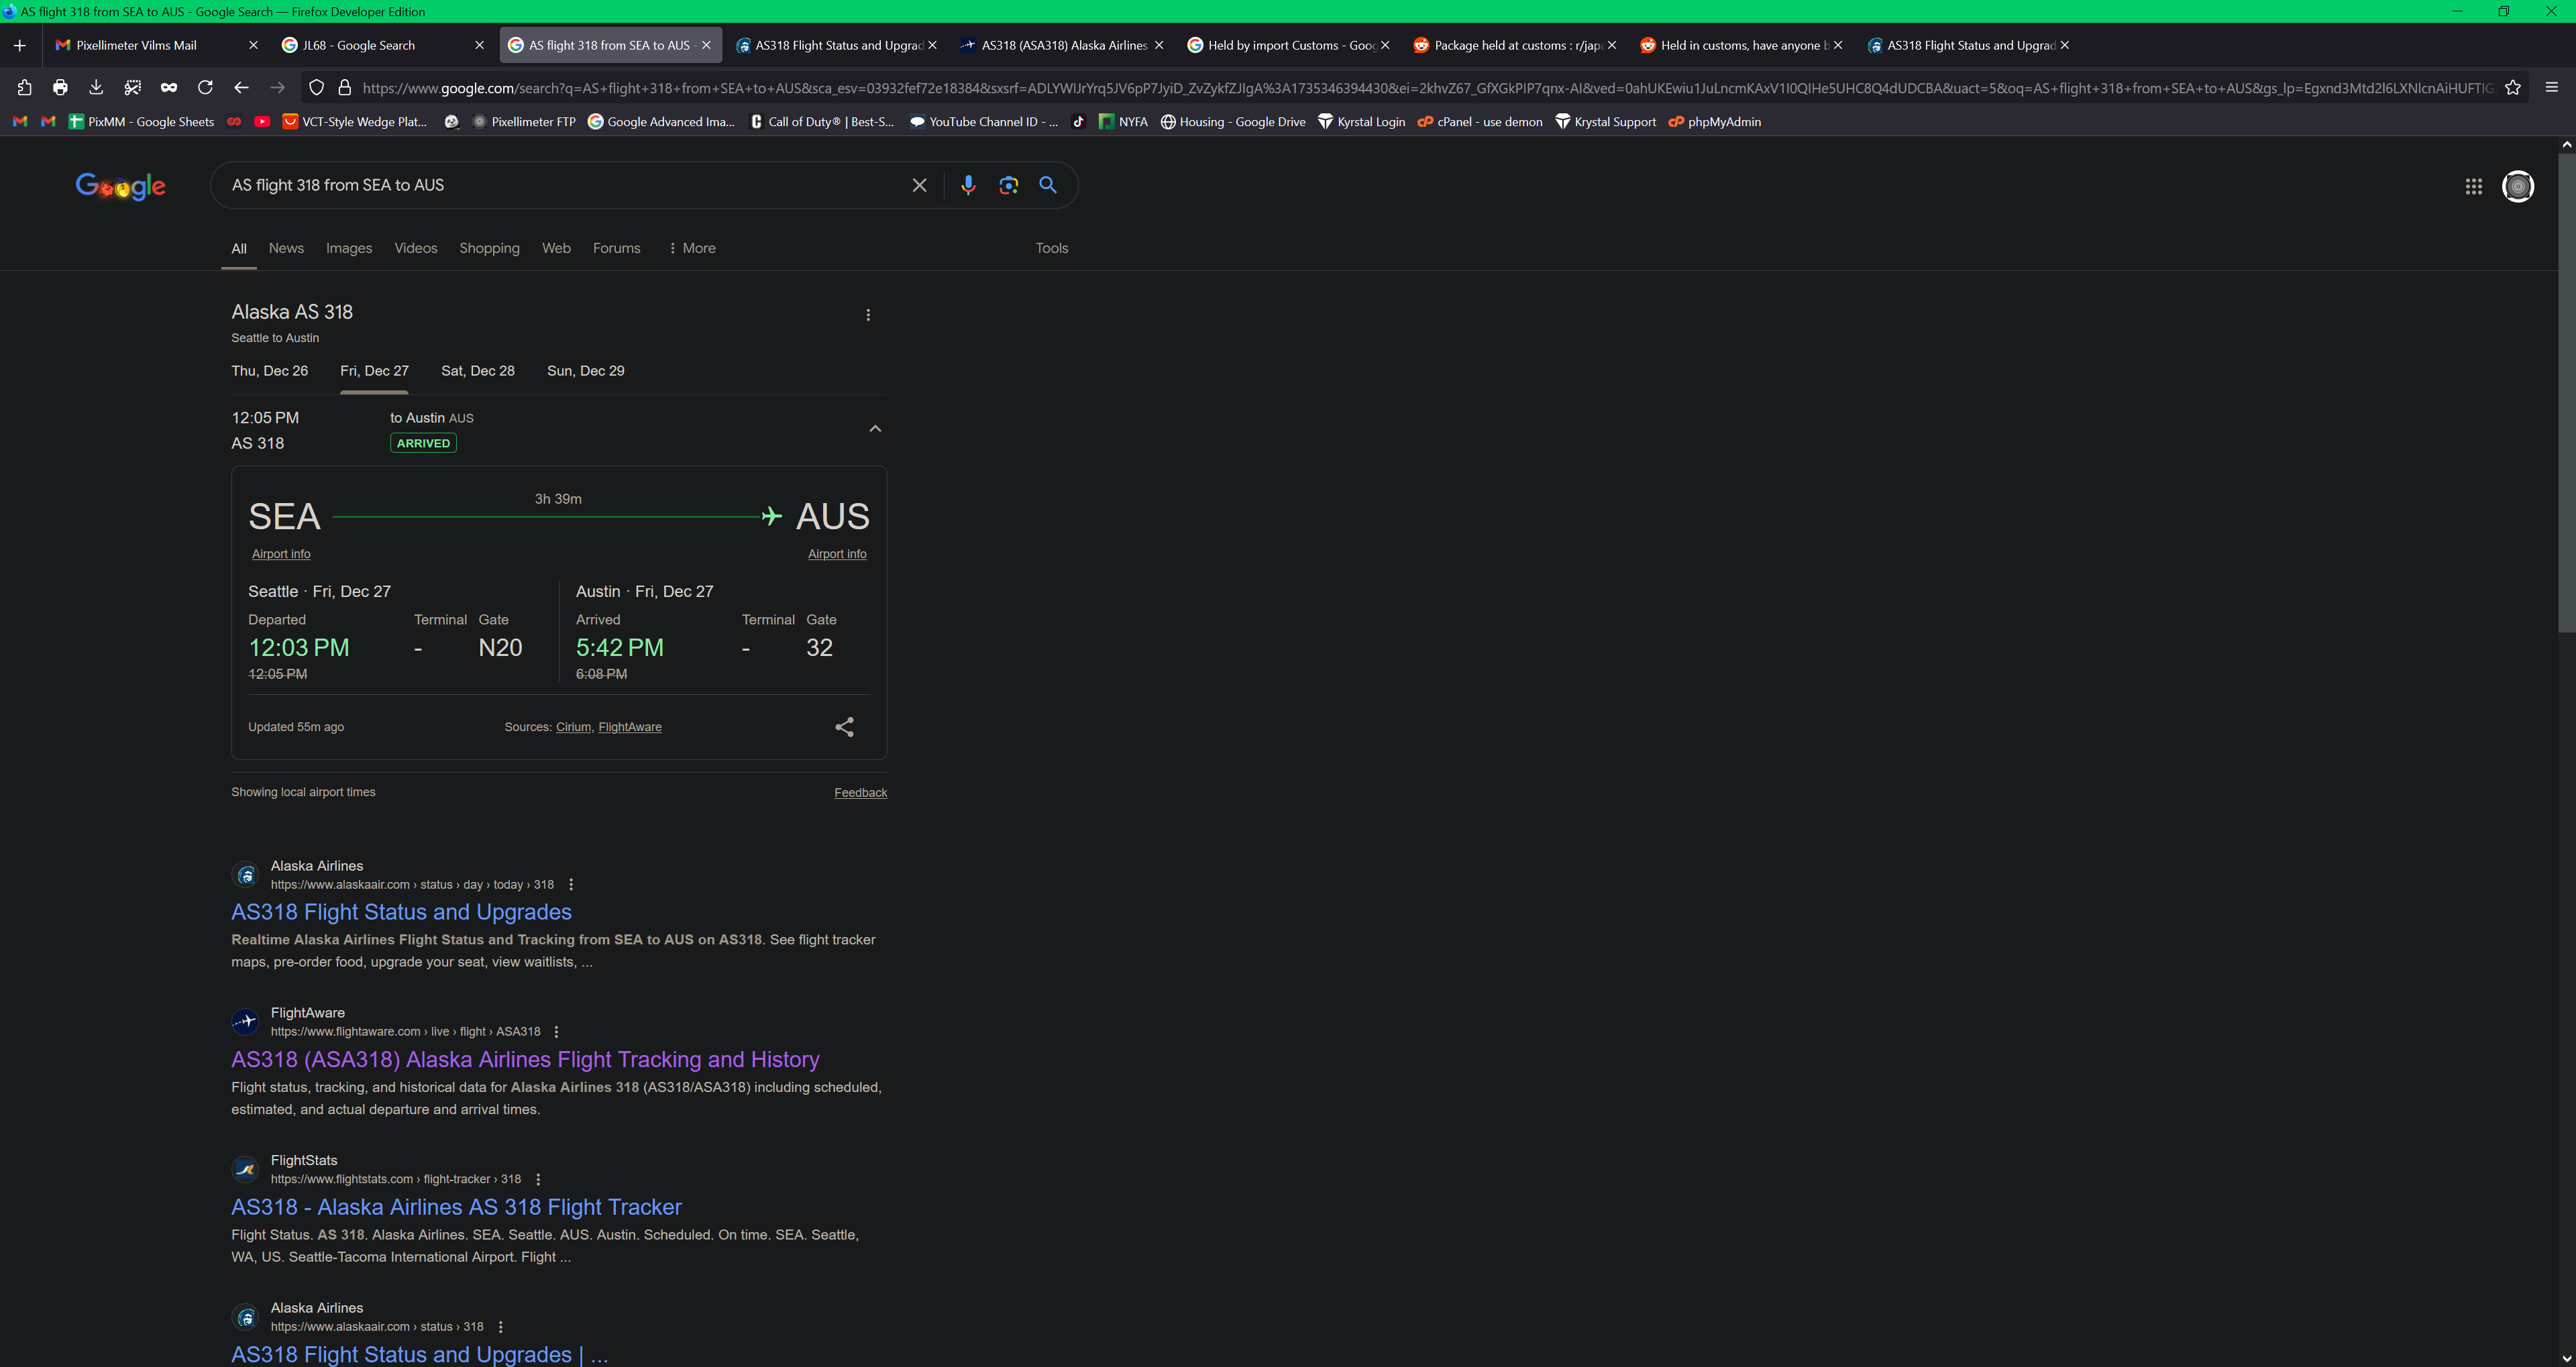Bookmark this page with the star
Viewport: 2576px width, 1367px height.
(x=2512, y=88)
